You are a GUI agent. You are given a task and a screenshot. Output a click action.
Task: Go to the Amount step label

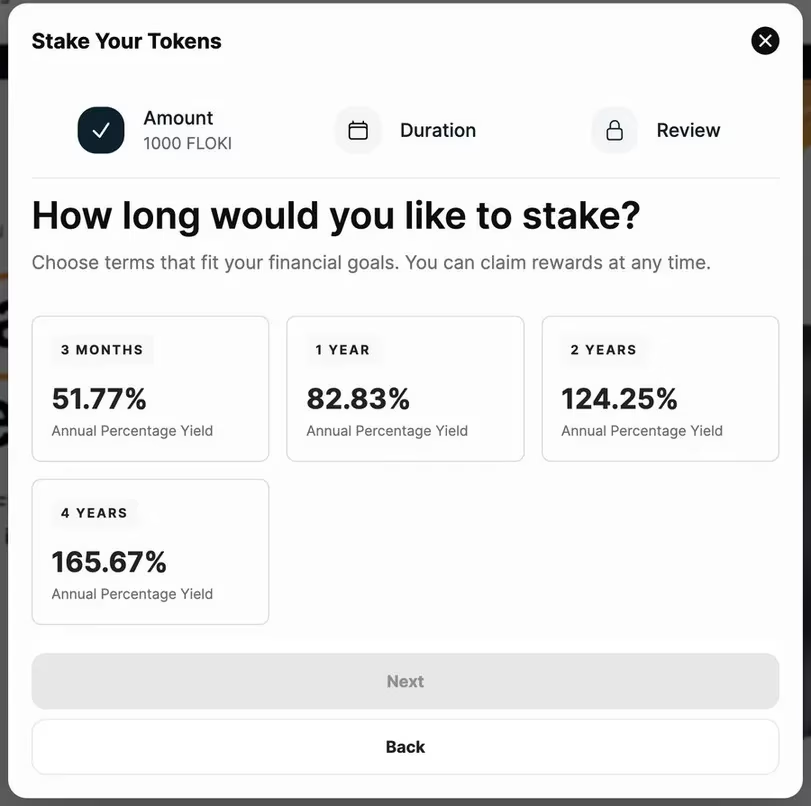coord(178,118)
